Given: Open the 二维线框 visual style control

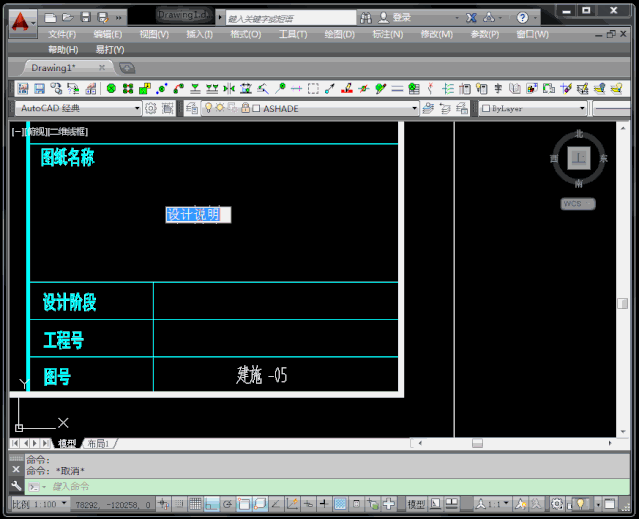Looking at the screenshot, I should [68, 132].
